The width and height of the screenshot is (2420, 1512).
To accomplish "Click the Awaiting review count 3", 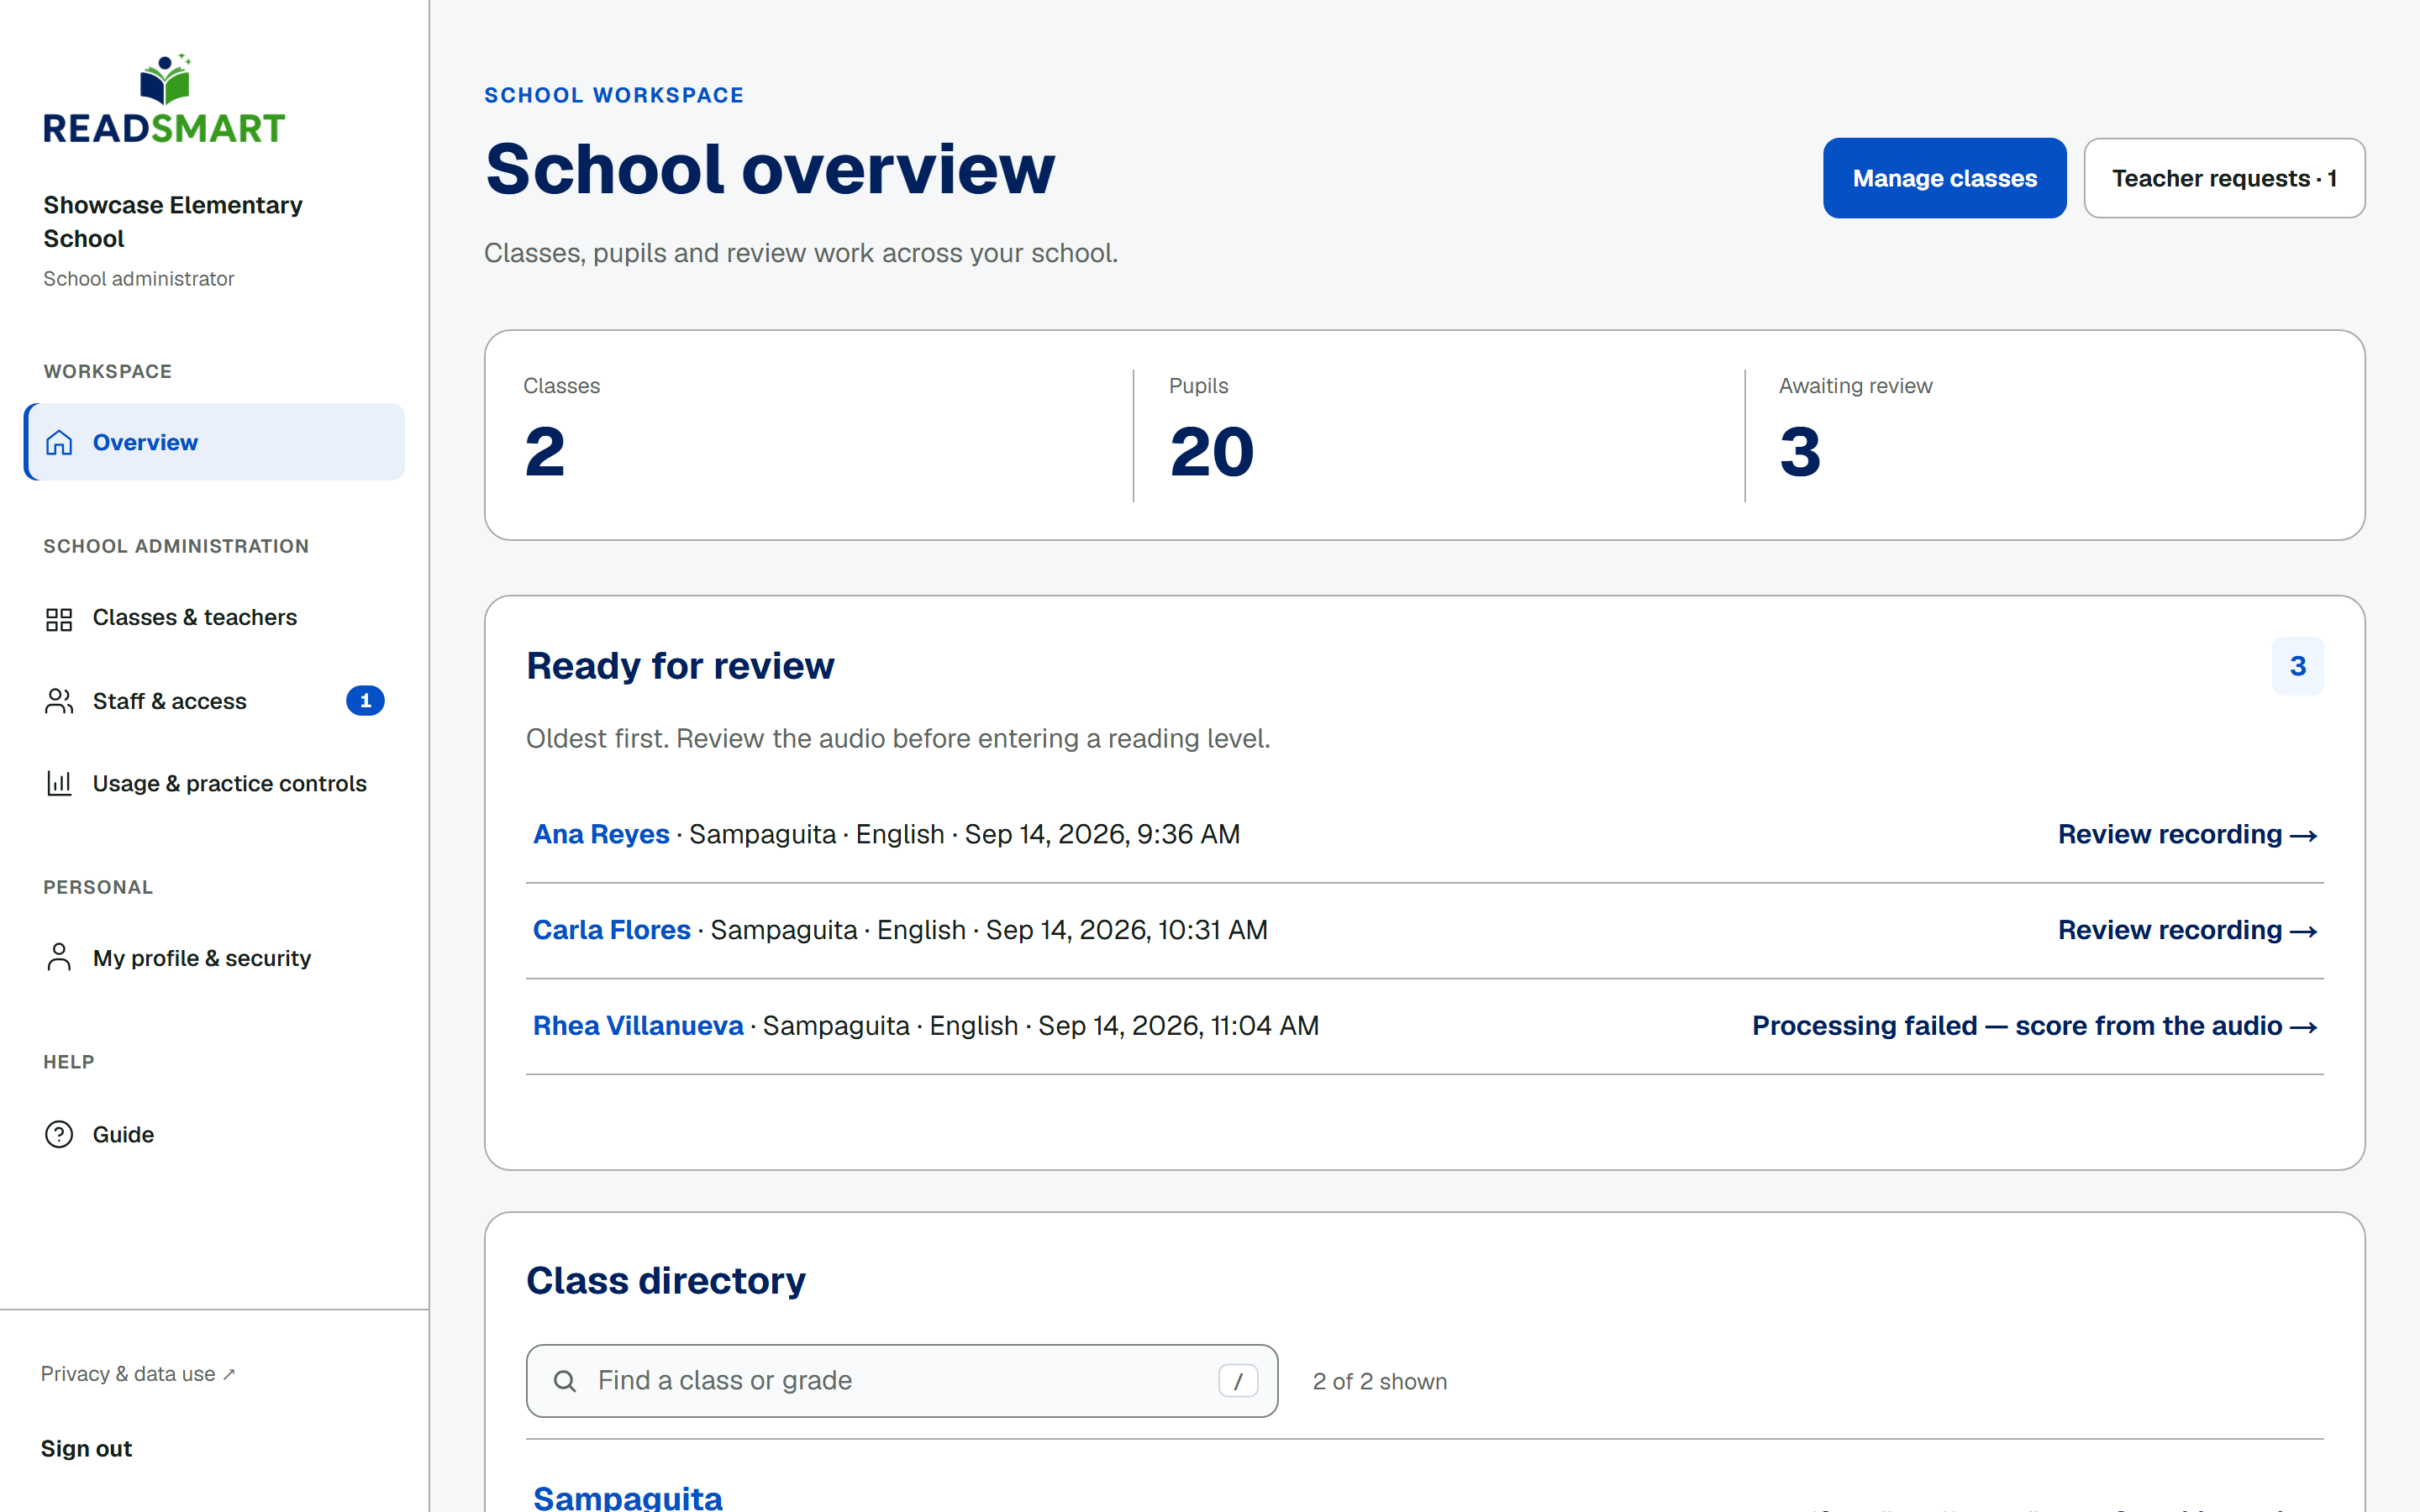I will (1800, 452).
